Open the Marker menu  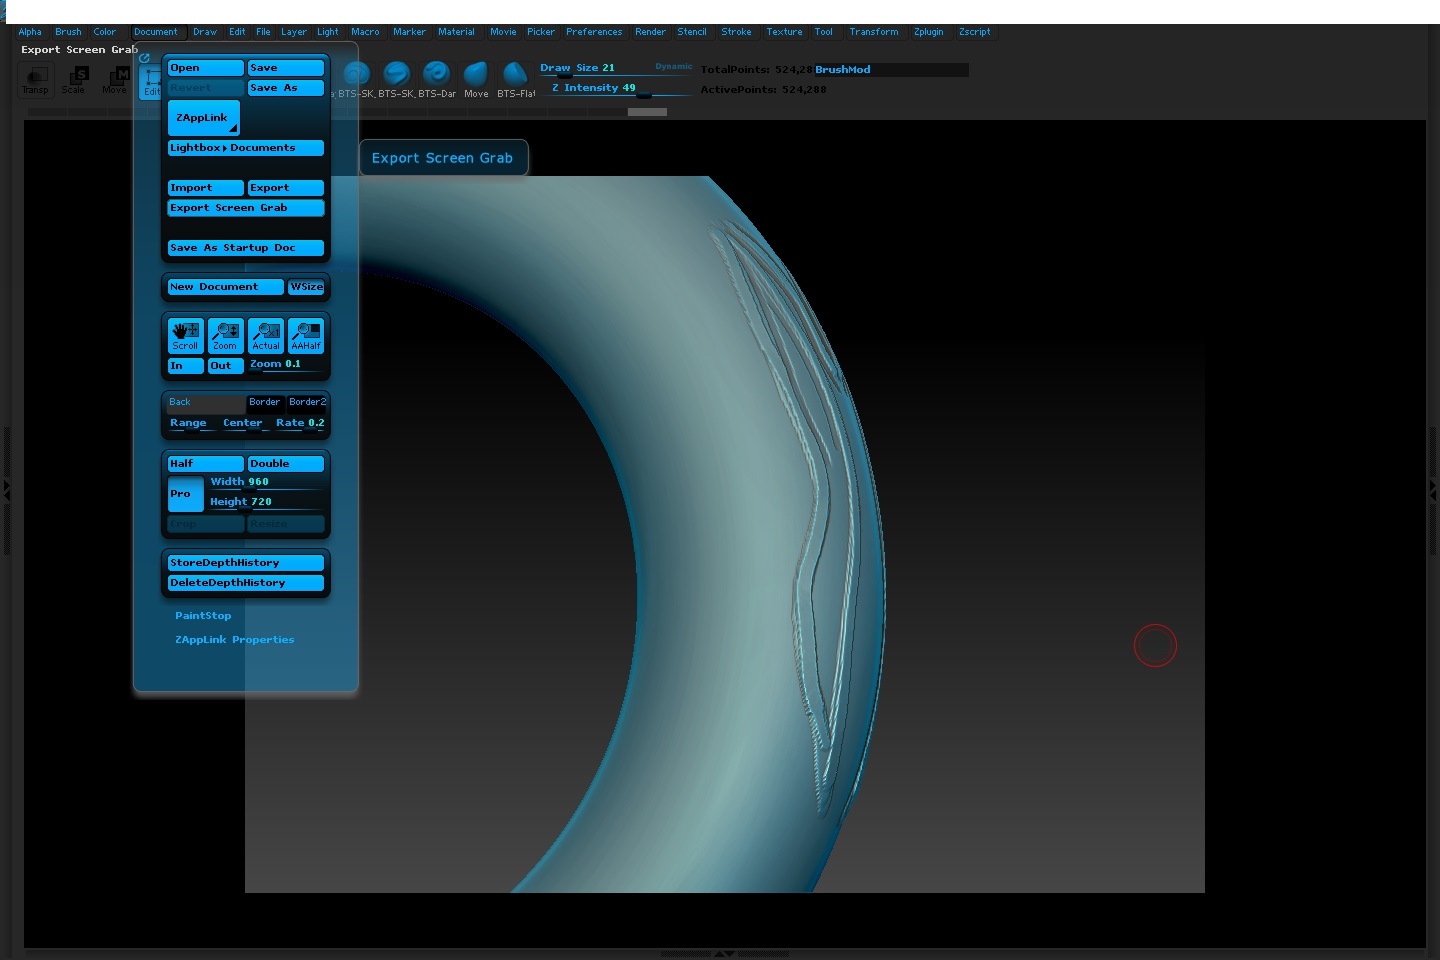(409, 32)
